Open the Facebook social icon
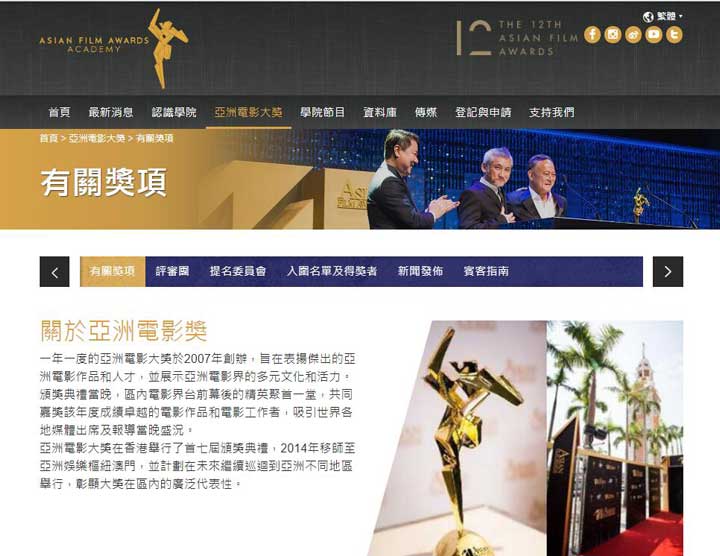 point(592,34)
